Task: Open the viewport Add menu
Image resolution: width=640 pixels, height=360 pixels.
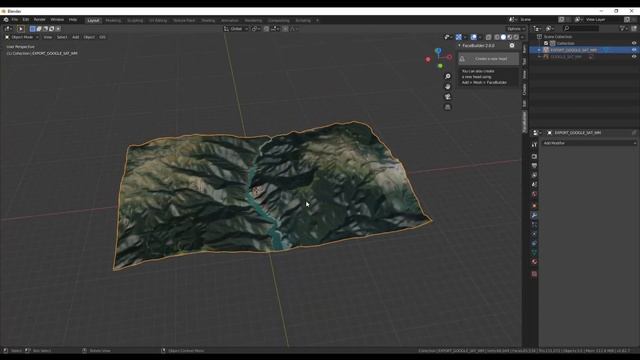Action: tap(76, 37)
